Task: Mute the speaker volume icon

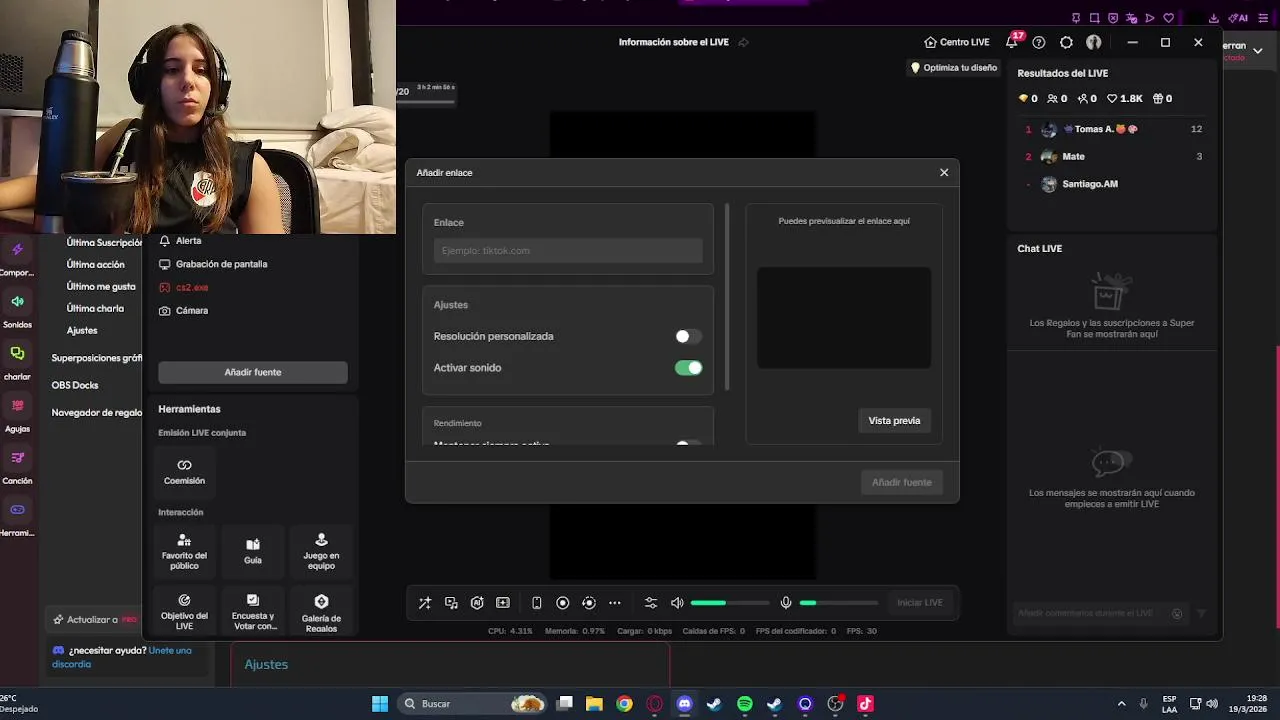Action: click(x=677, y=603)
